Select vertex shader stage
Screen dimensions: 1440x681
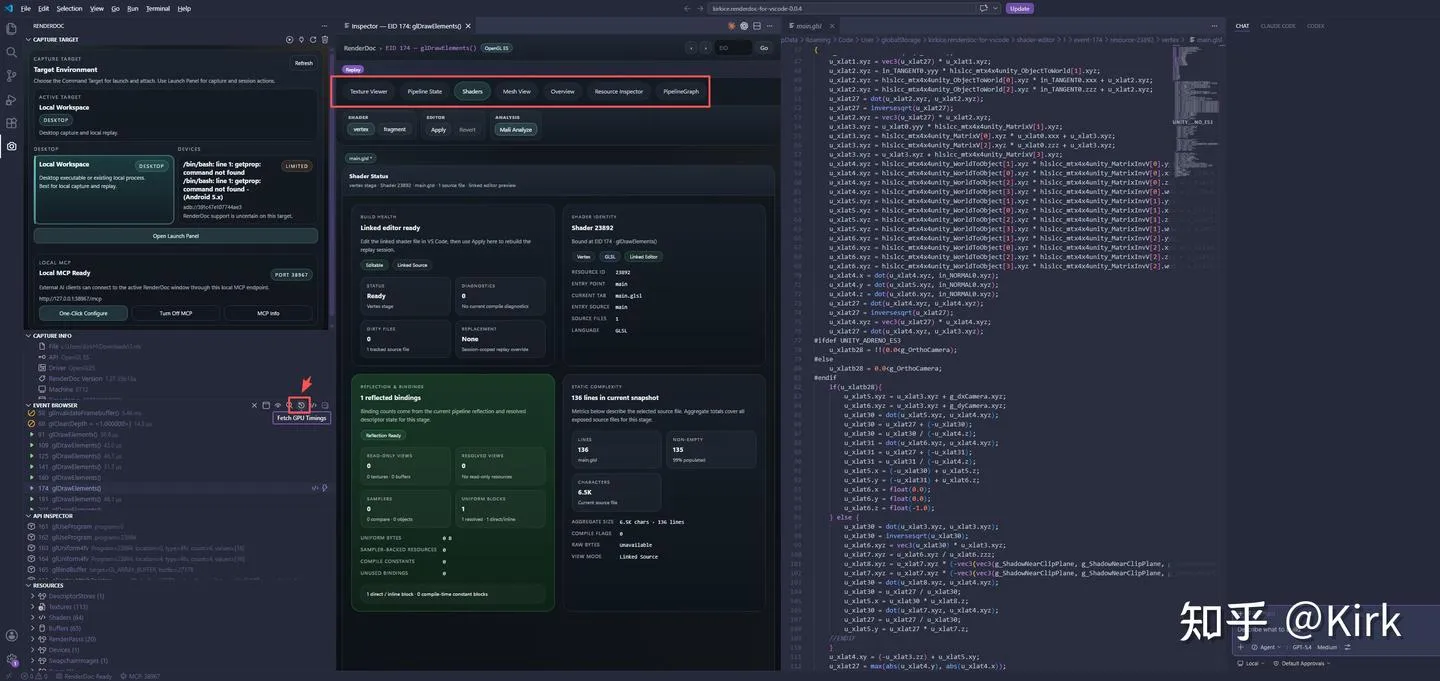click(x=361, y=129)
